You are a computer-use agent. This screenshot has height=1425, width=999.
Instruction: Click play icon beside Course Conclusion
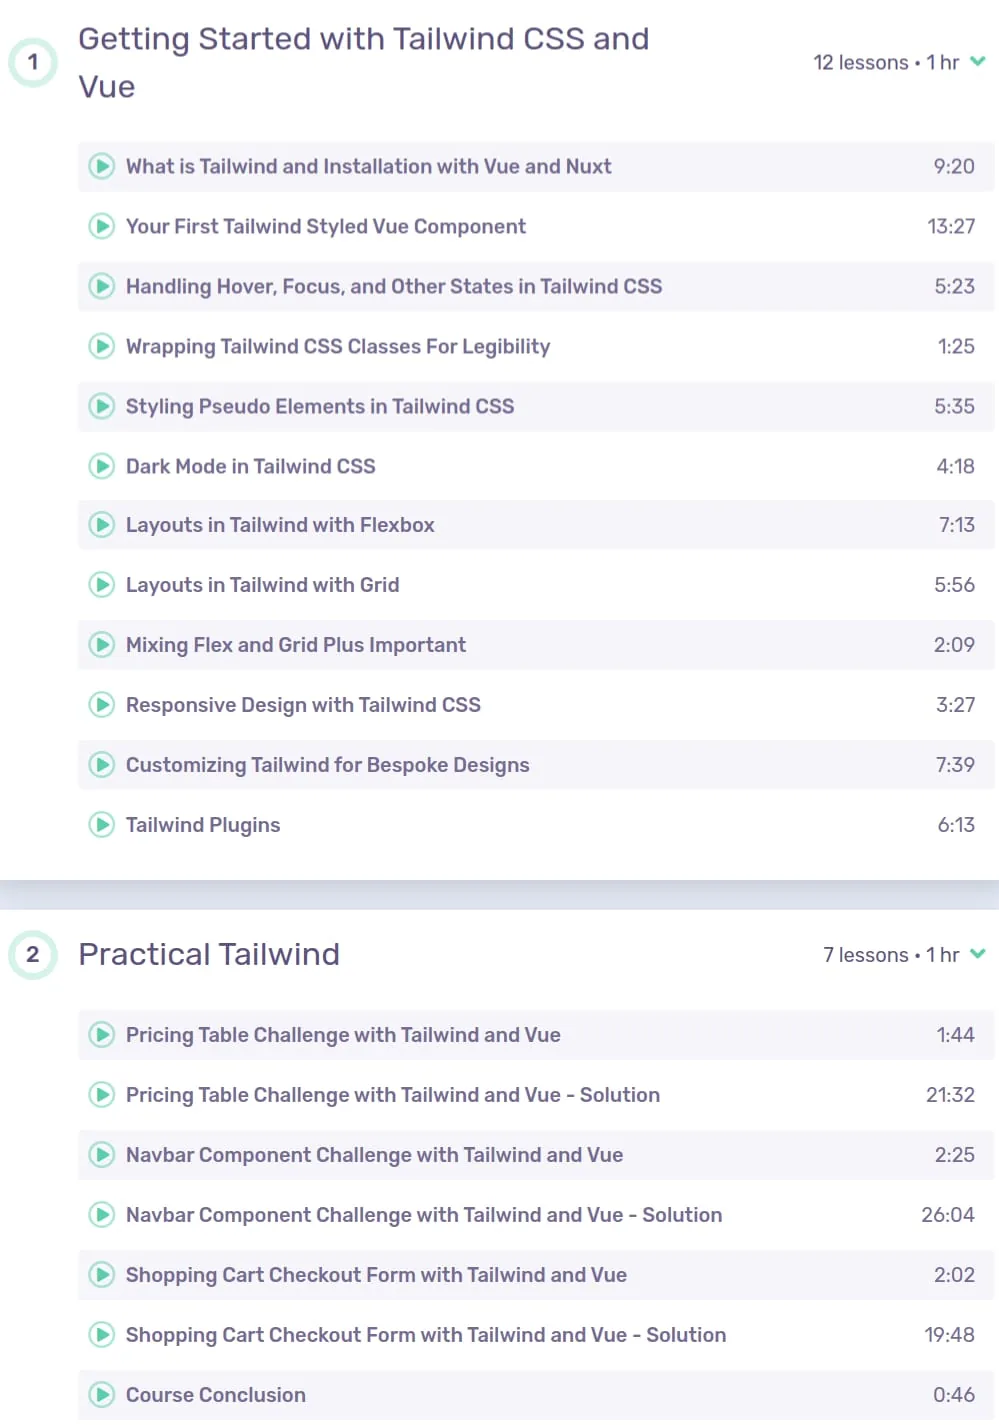tap(102, 1395)
